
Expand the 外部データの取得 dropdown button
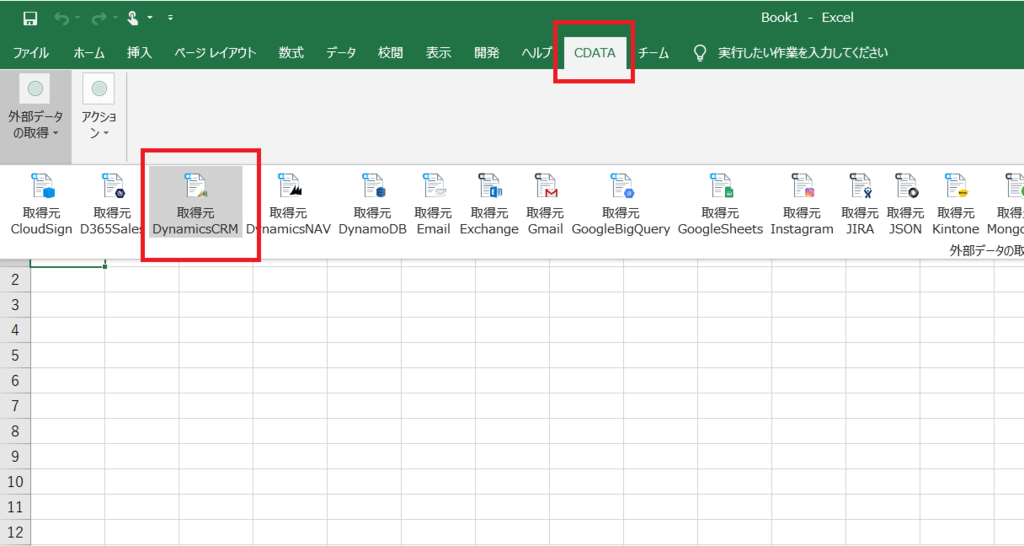click(x=35, y=116)
